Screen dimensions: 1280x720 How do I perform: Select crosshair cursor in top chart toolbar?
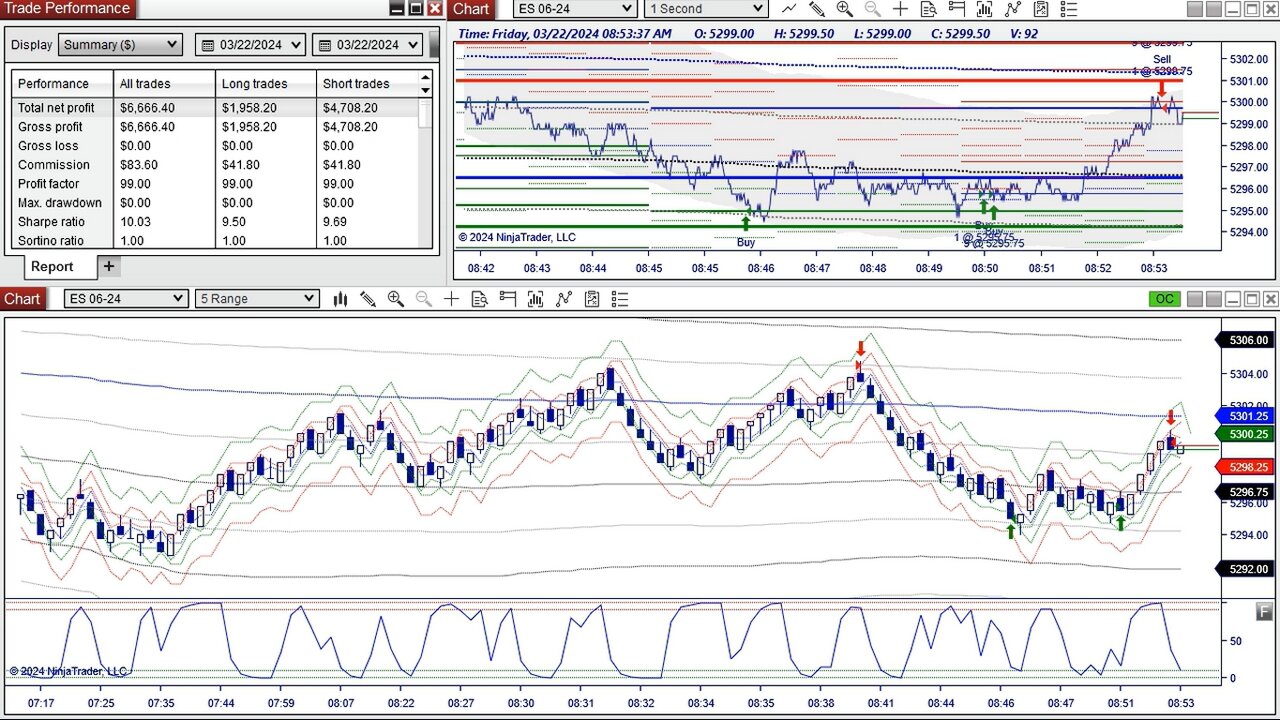click(900, 9)
